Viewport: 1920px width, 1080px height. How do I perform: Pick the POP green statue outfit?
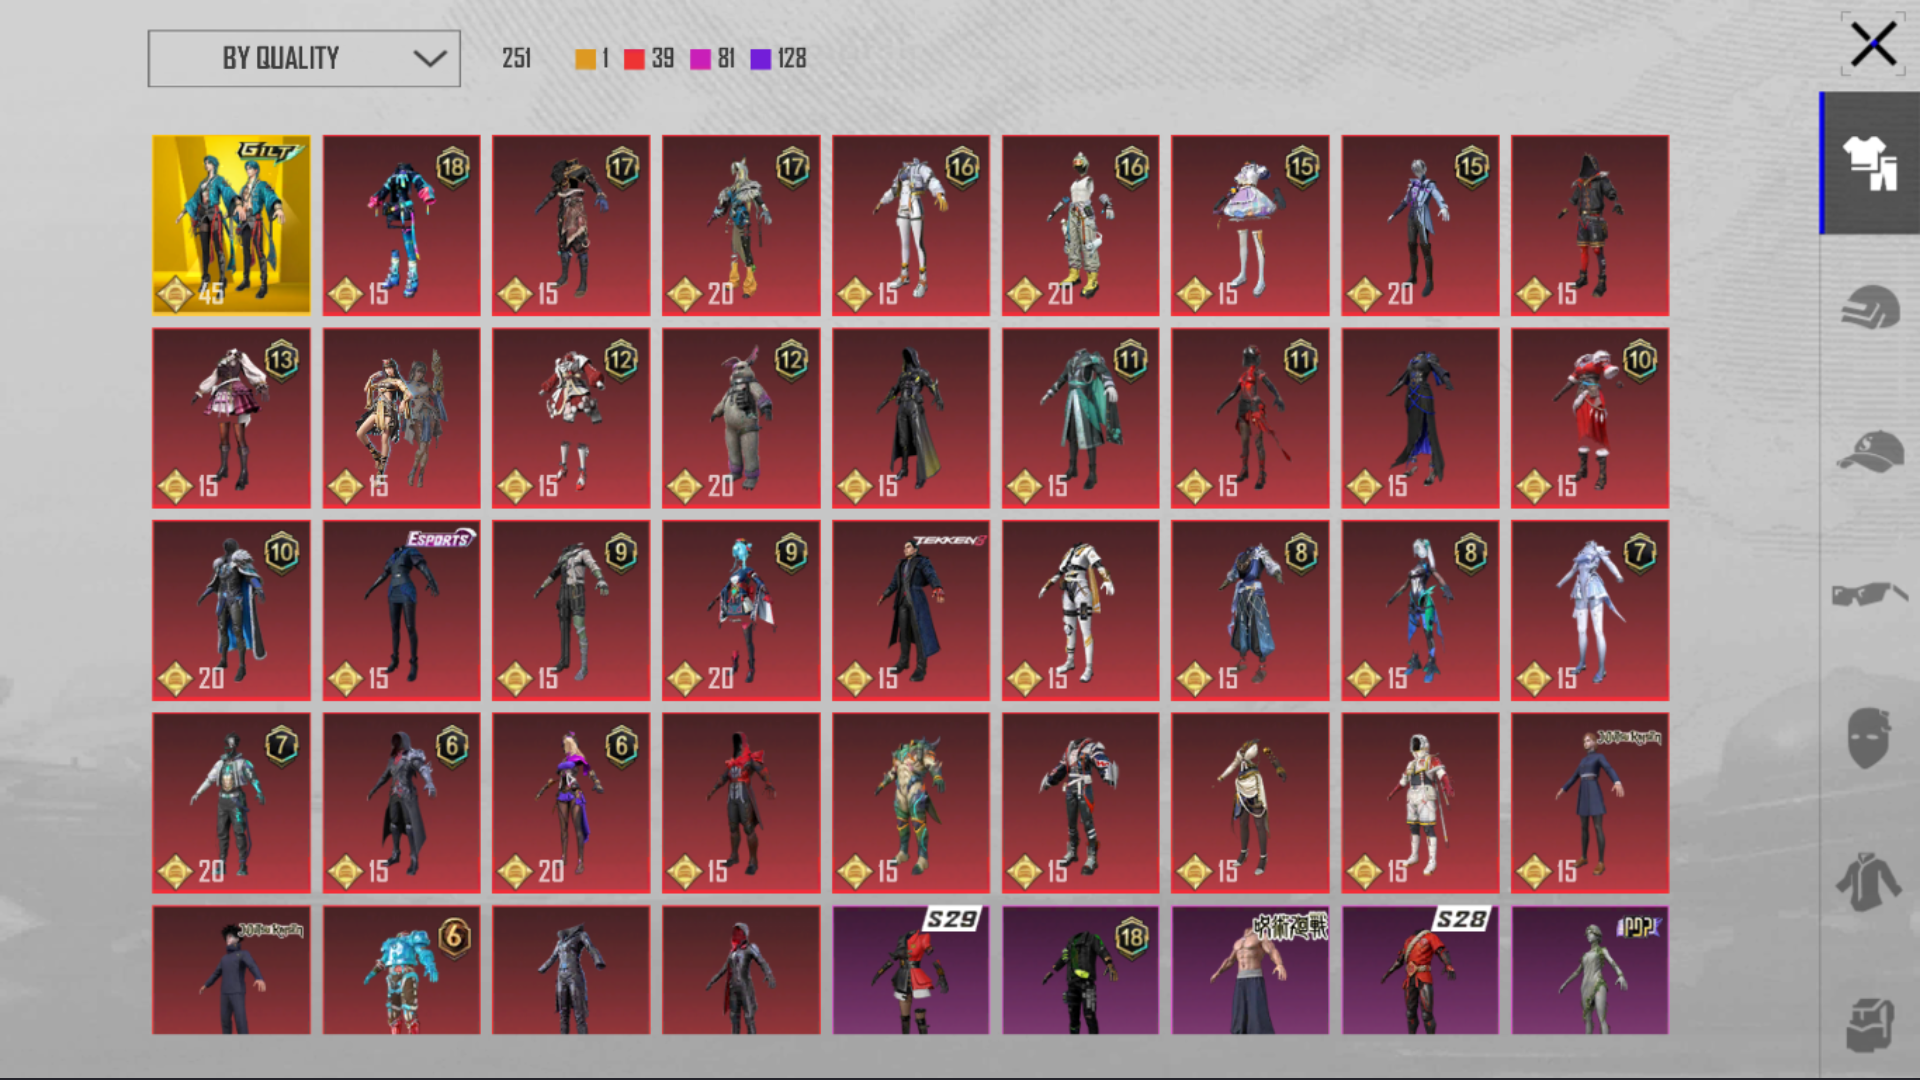pyautogui.click(x=1590, y=970)
